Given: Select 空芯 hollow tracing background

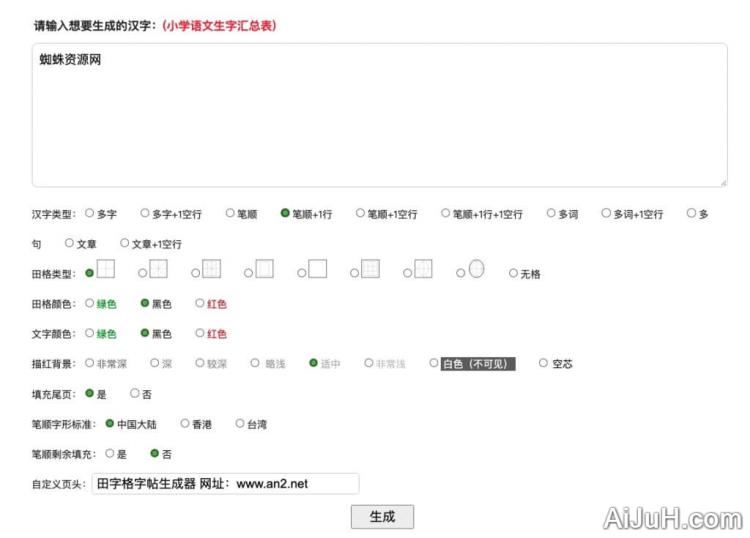Looking at the screenshot, I should click(544, 364).
